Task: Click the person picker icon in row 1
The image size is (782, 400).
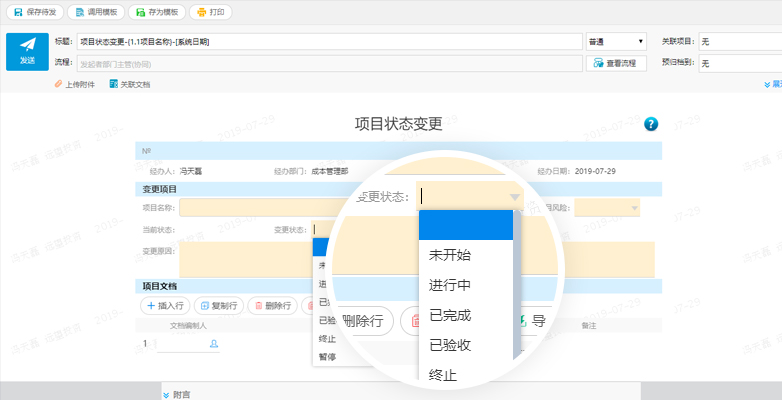Action: click(x=213, y=343)
